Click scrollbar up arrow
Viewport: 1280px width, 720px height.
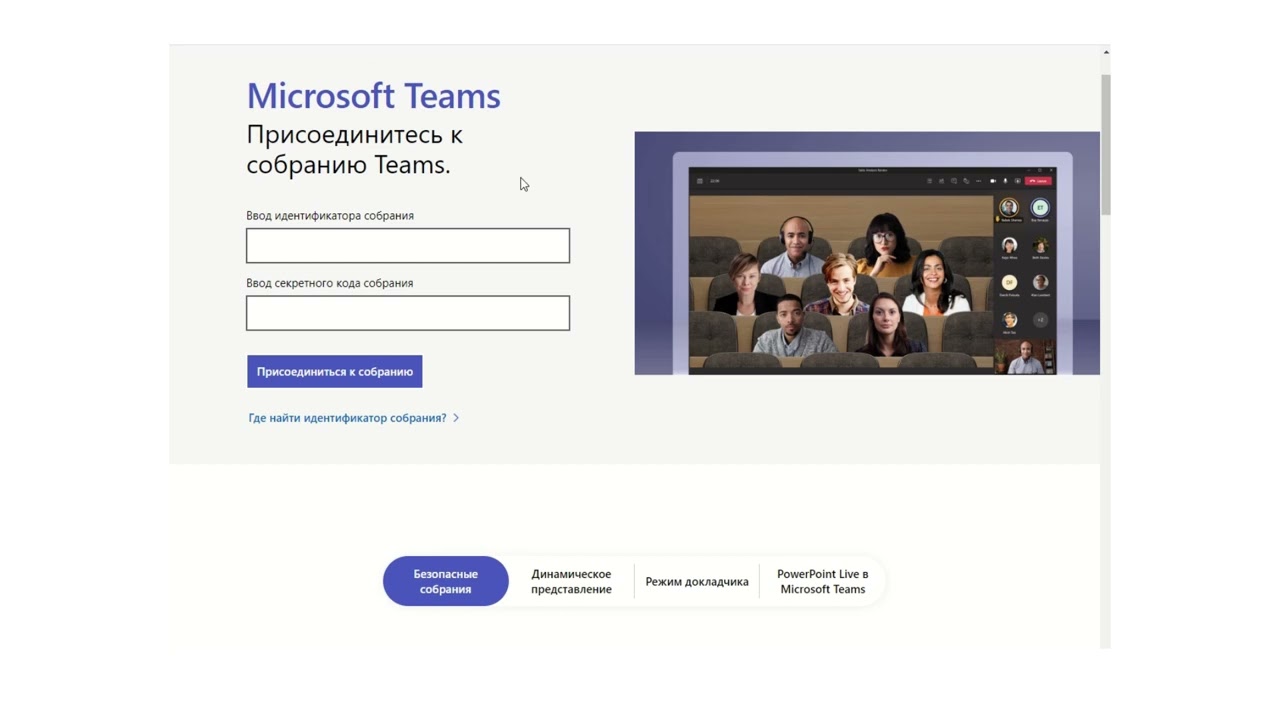point(1106,52)
